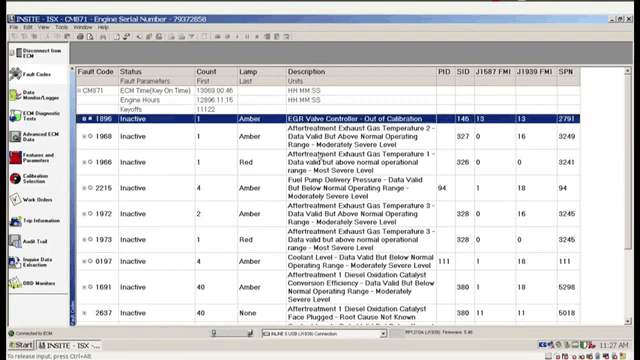Expand fault code 2215 row
This screenshot has height=360, width=640.
coord(84,188)
